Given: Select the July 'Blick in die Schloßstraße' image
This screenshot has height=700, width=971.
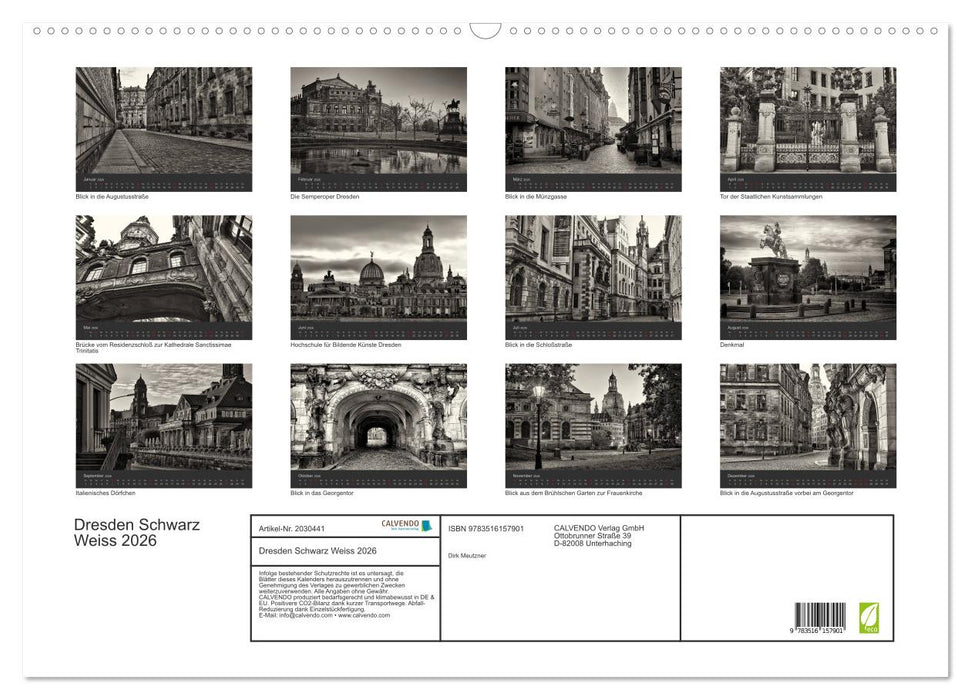Looking at the screenshot, I should pos(591,278).
